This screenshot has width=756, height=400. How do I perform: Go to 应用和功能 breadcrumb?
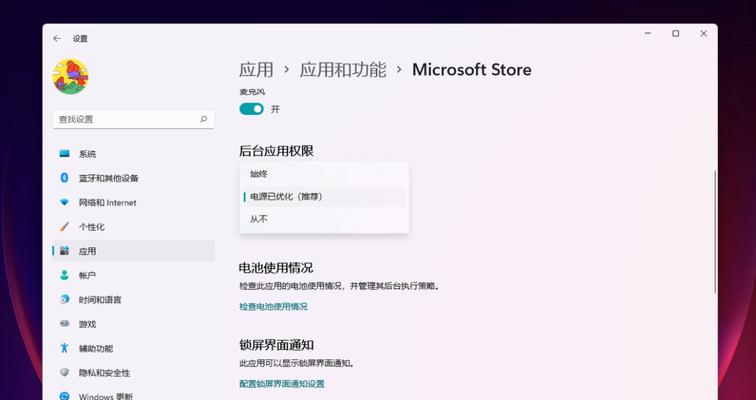pos(343,69)
